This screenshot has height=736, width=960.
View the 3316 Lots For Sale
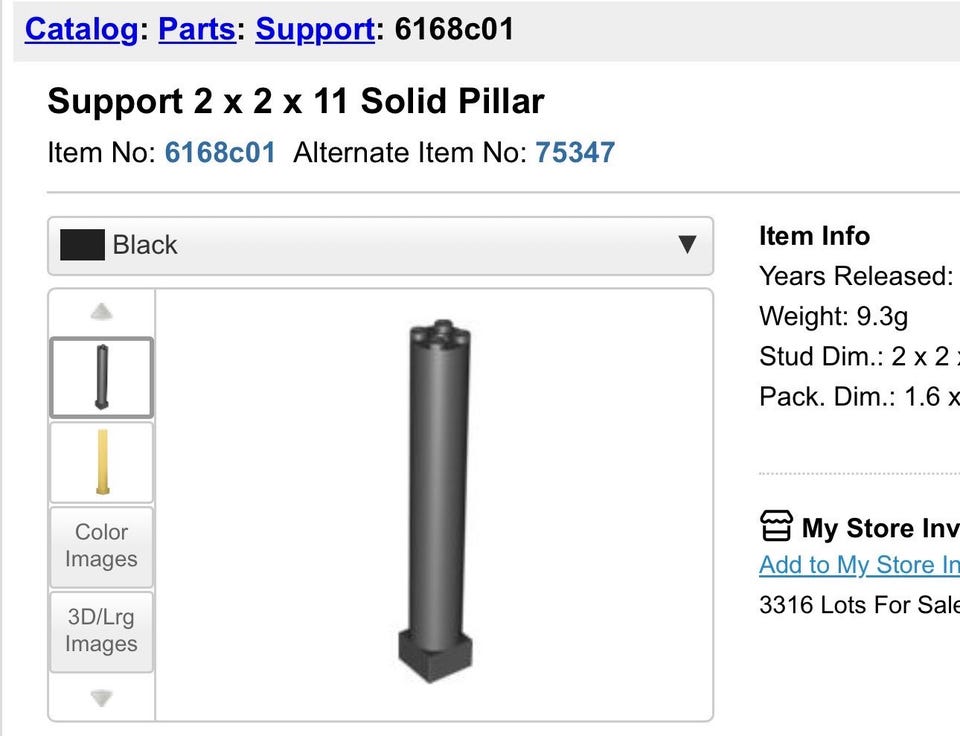click(x=858, y=605)
